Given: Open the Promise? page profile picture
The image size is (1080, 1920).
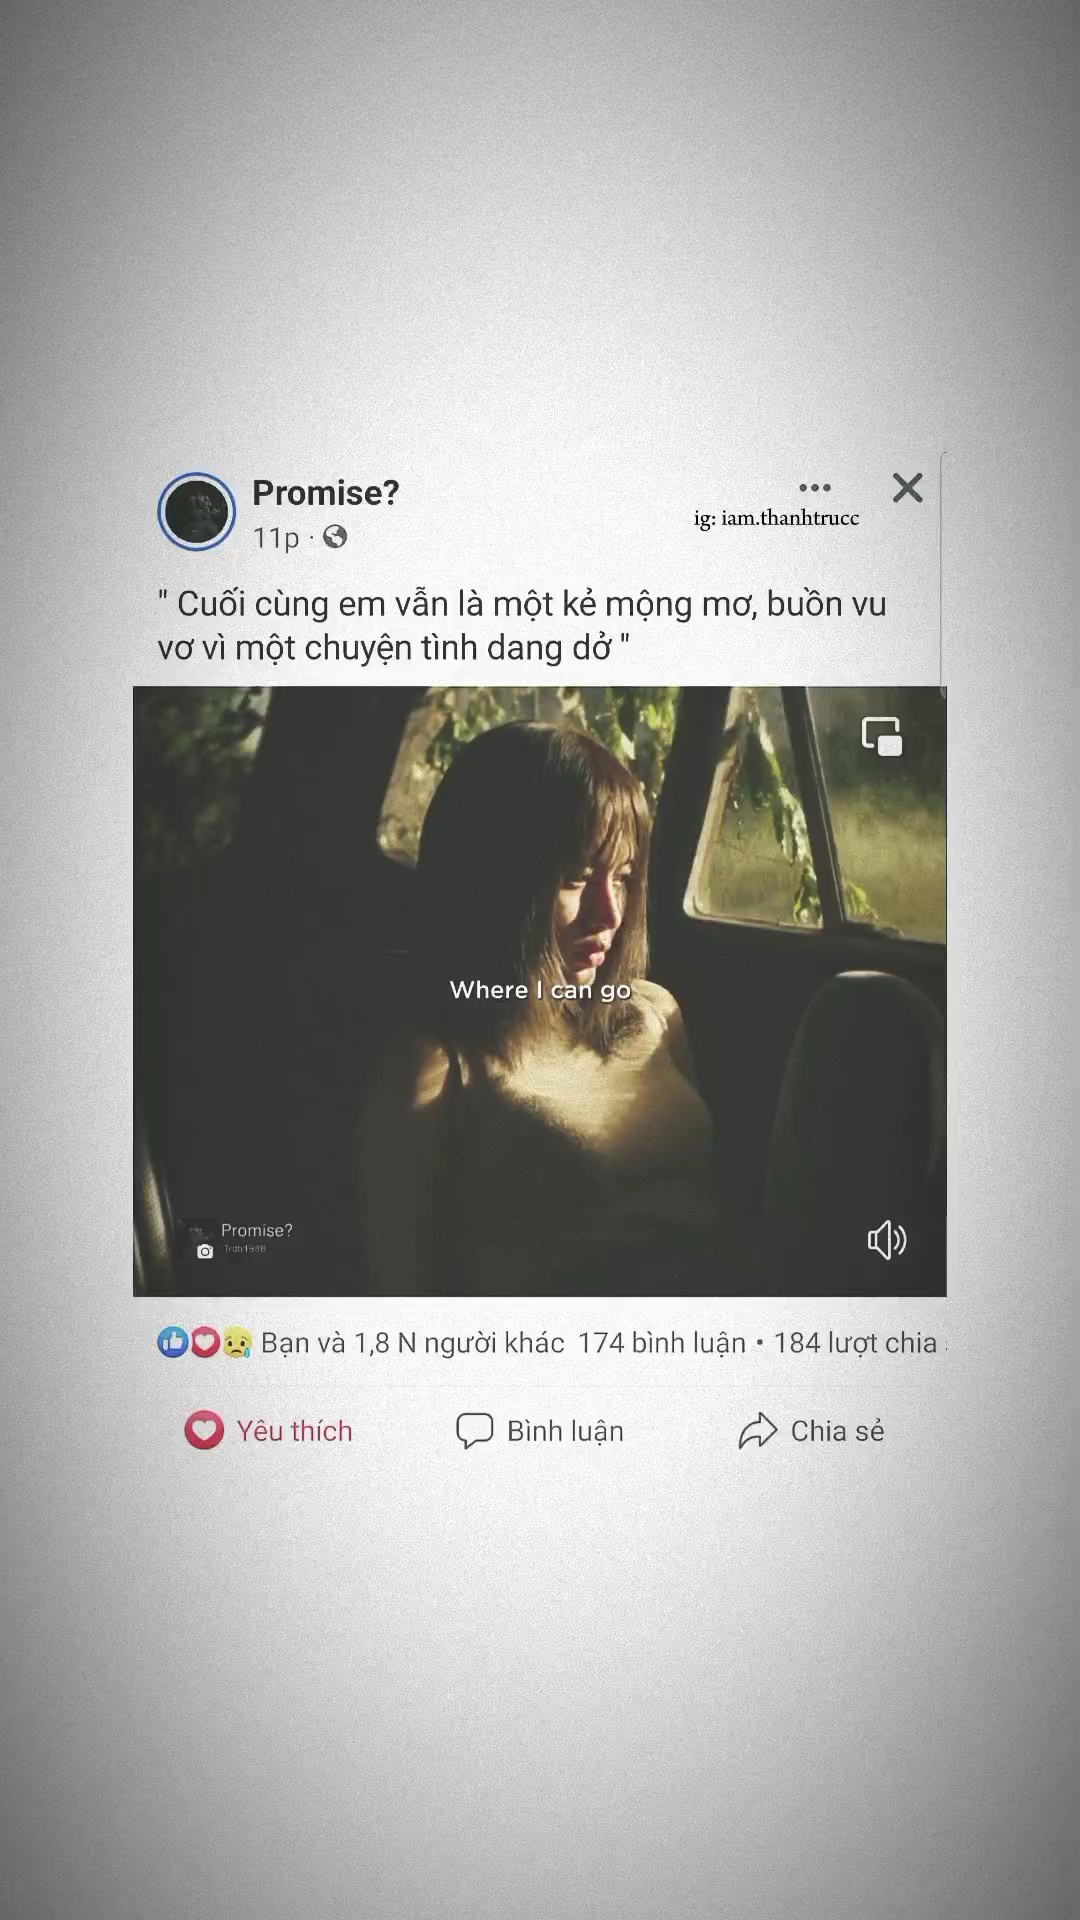Looking at the screenshot, I should (197, 511).
